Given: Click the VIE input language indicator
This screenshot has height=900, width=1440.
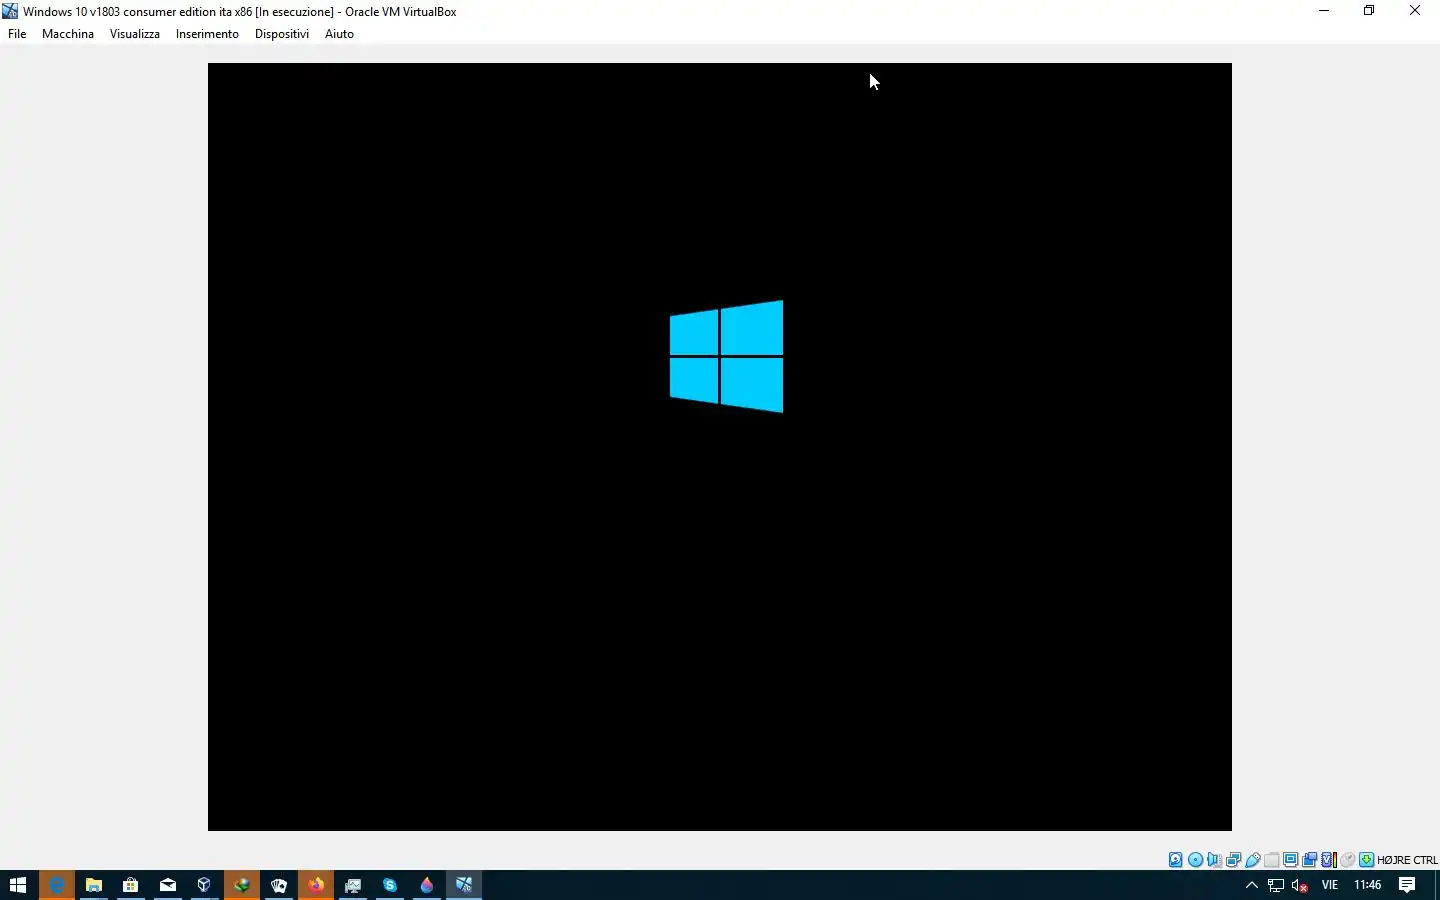Looking at the screenshot, I should click(x=1330, y=885).
